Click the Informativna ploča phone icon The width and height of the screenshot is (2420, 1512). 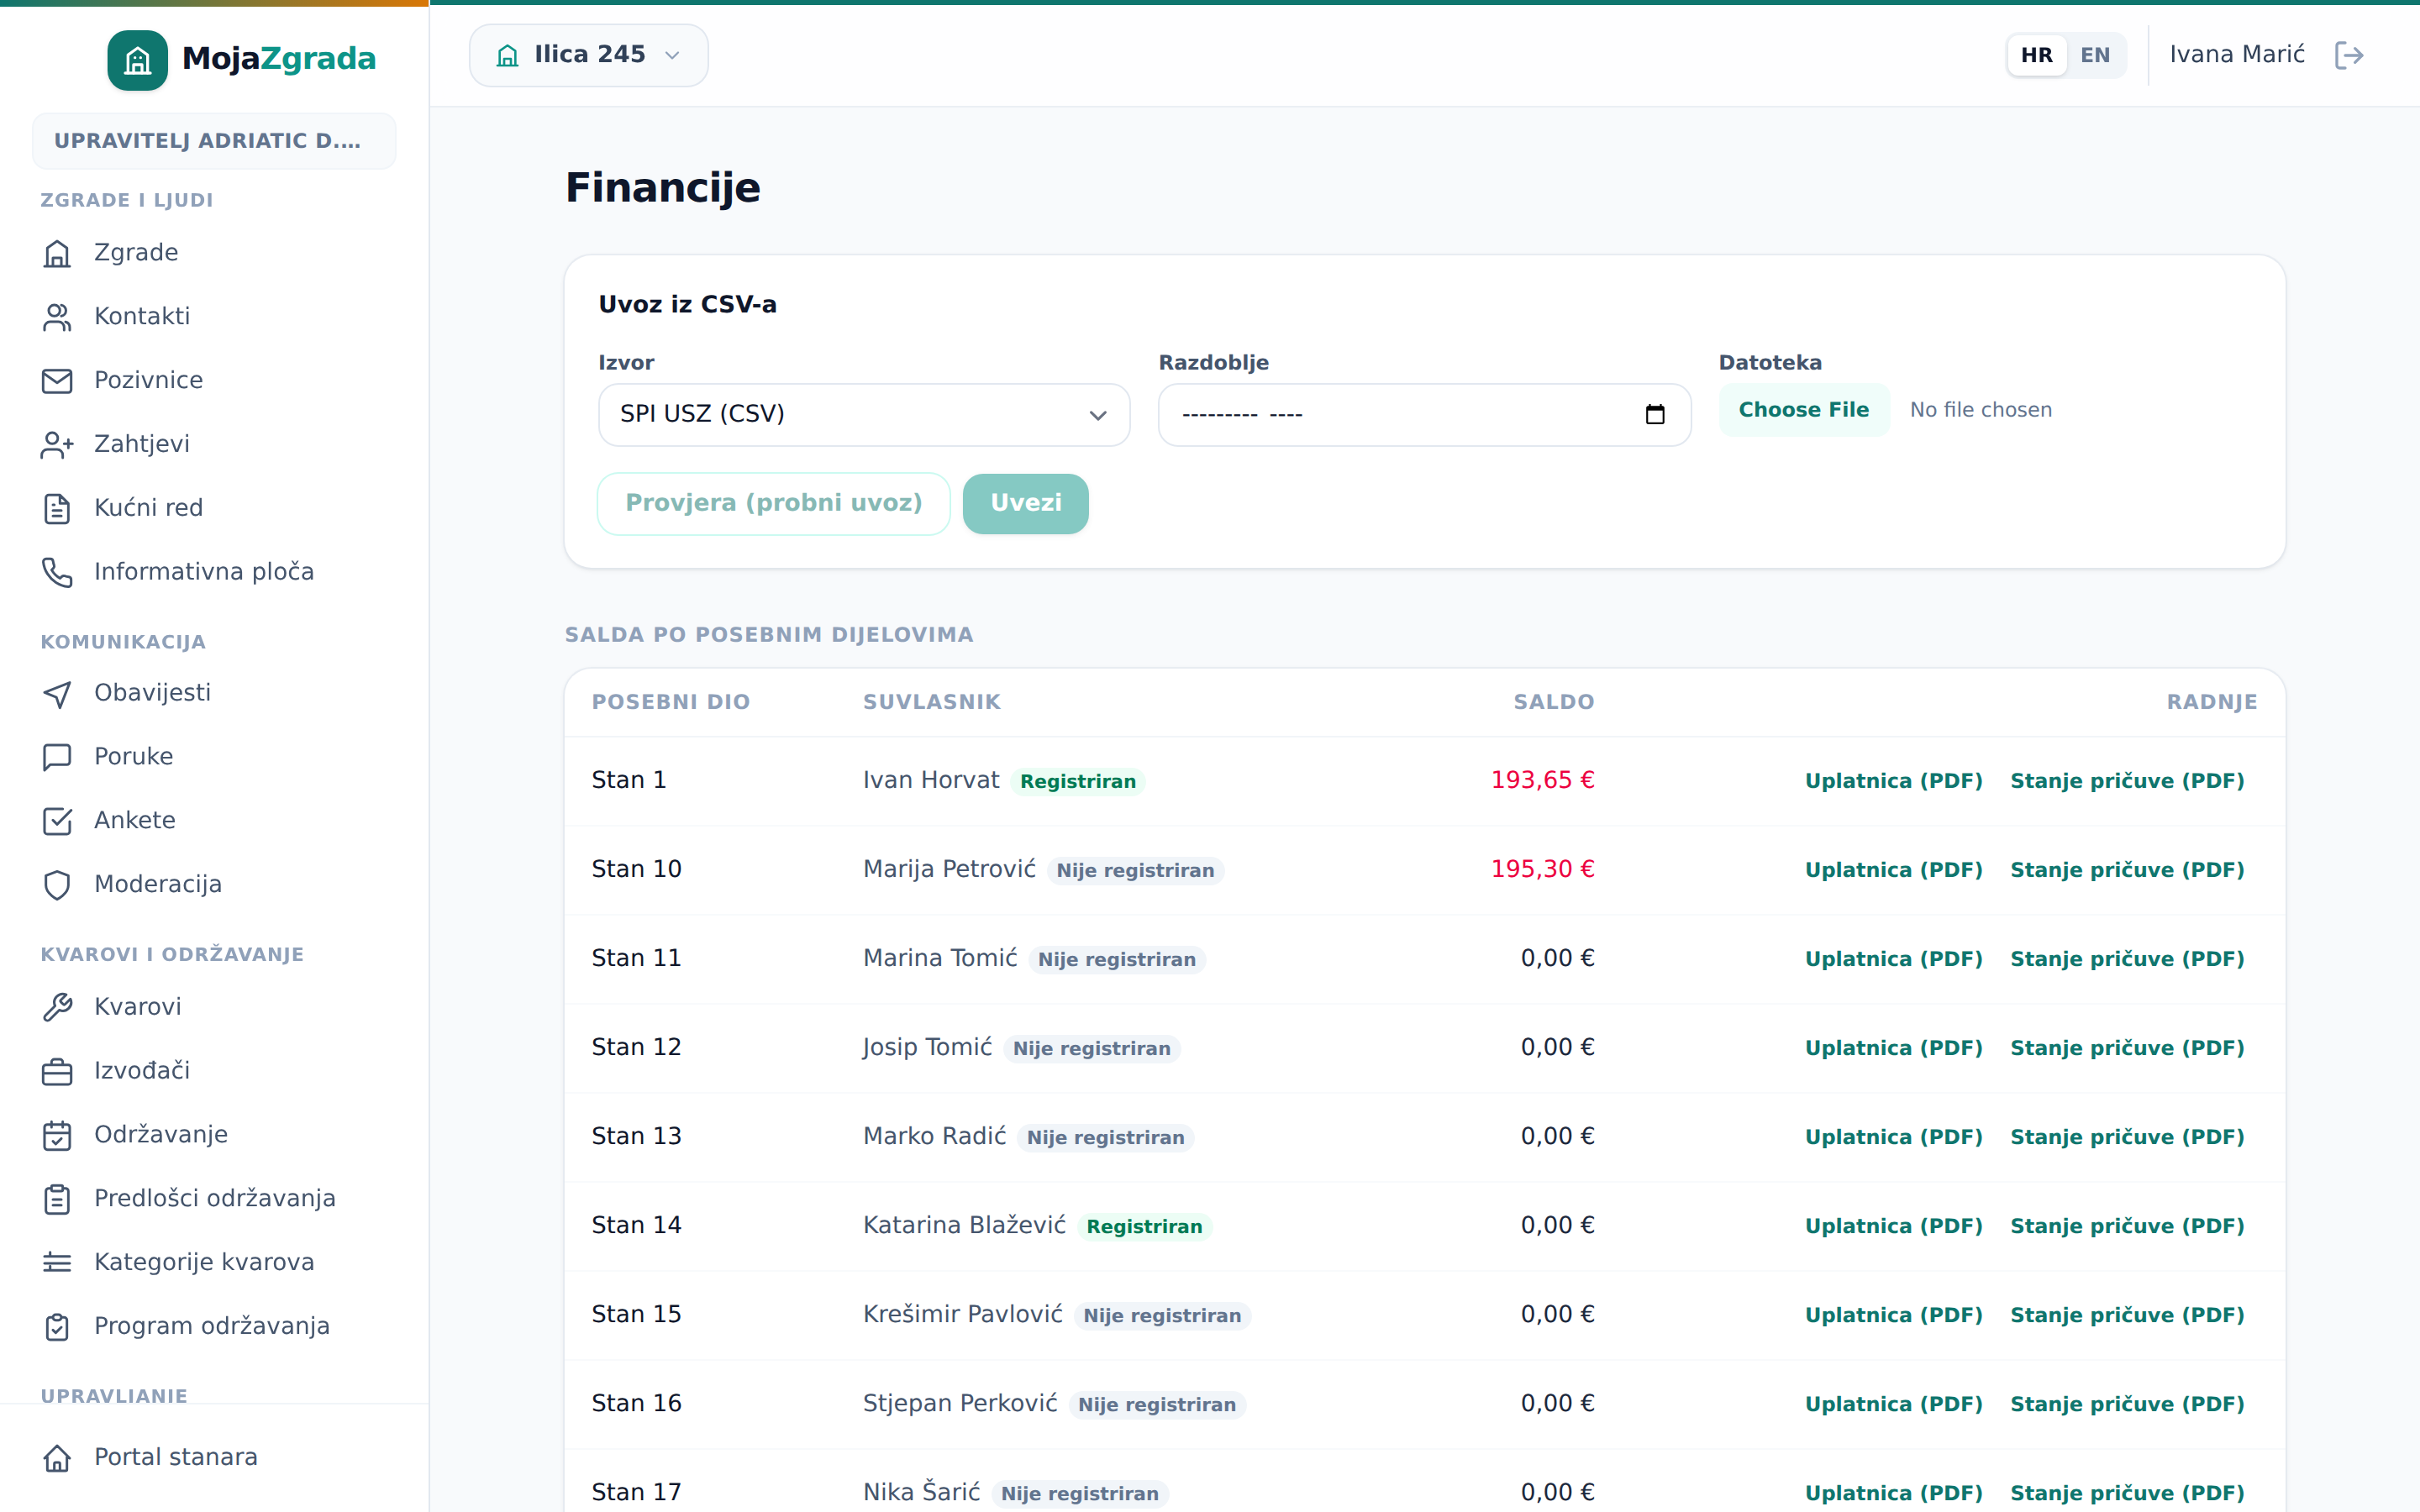57,572
